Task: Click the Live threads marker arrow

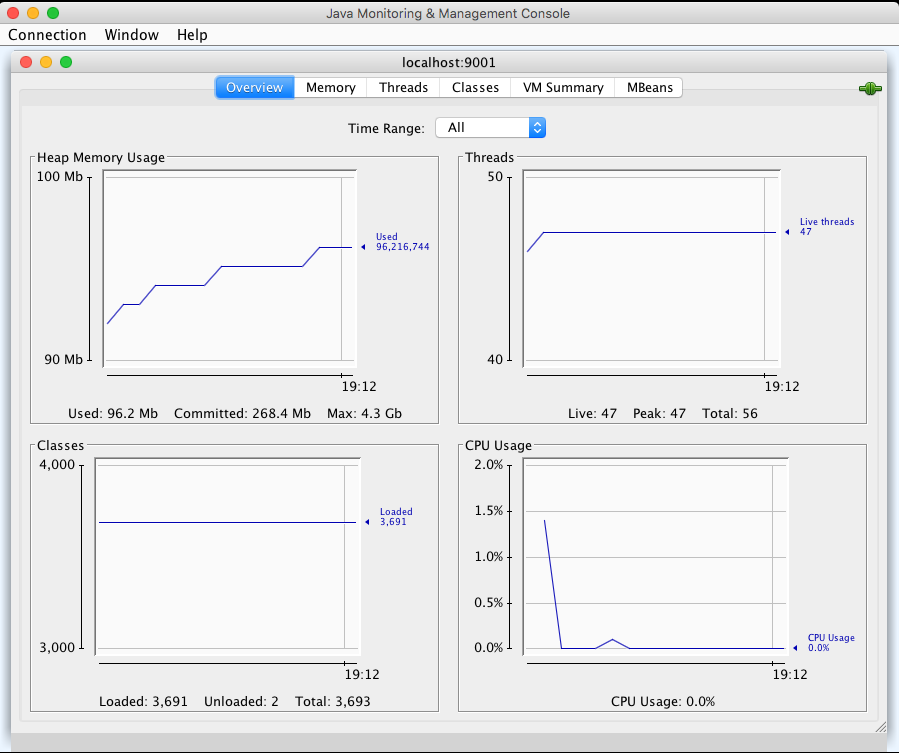Action: click(788, 232)
